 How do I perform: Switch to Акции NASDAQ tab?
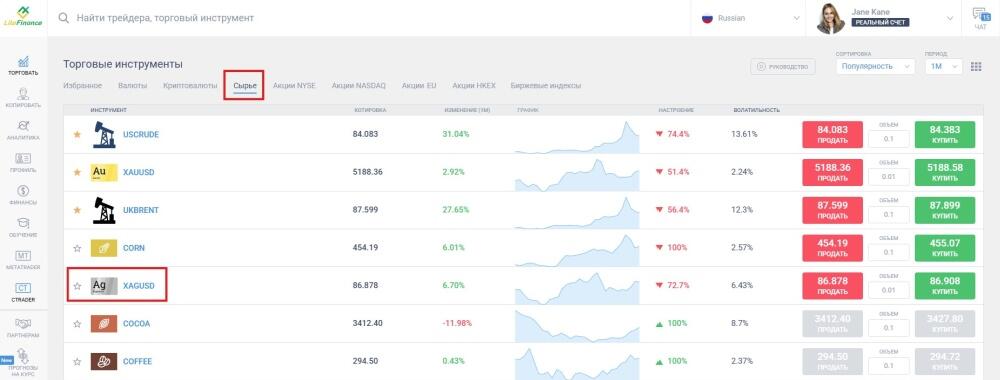tap(358, 85)
